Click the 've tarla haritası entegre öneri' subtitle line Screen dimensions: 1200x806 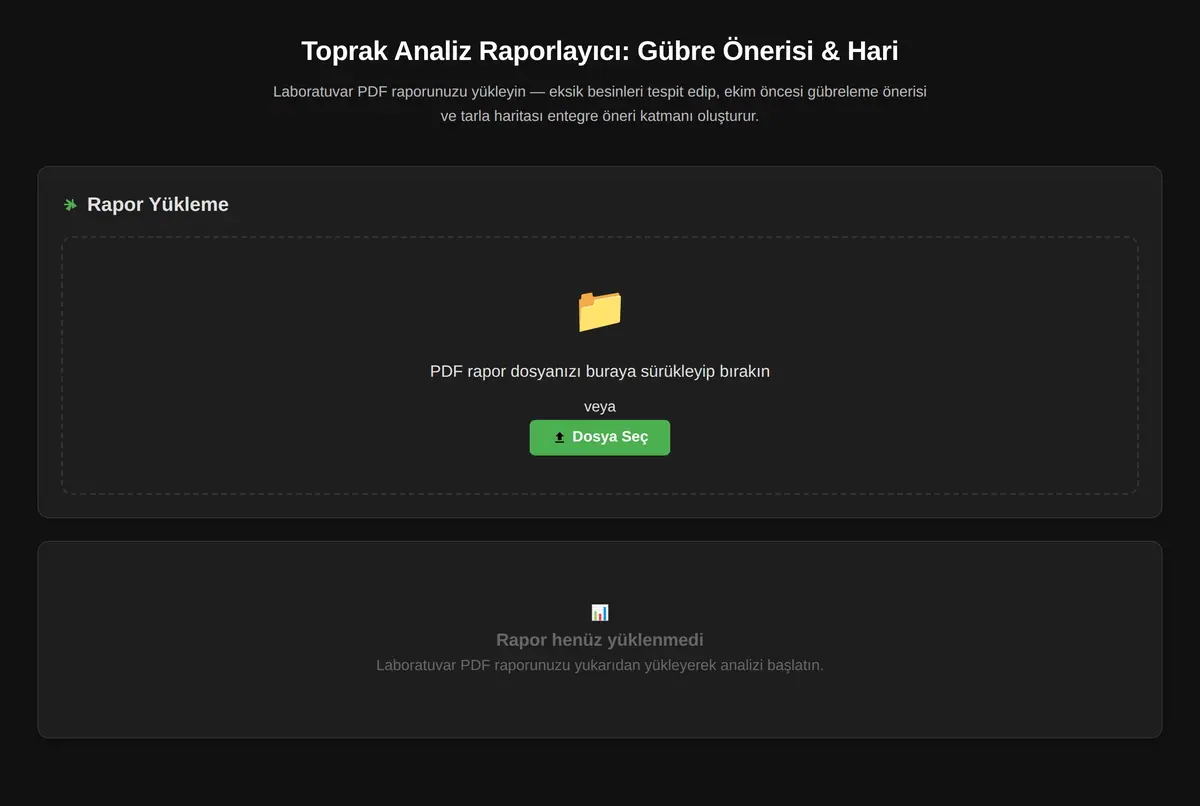tap(600, 116)
